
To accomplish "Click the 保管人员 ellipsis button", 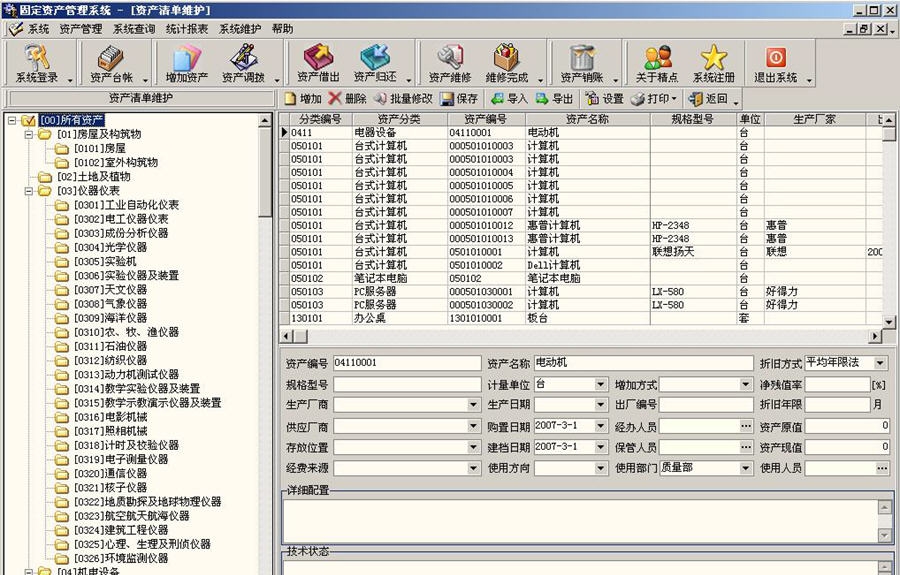I will click(746, 447).
